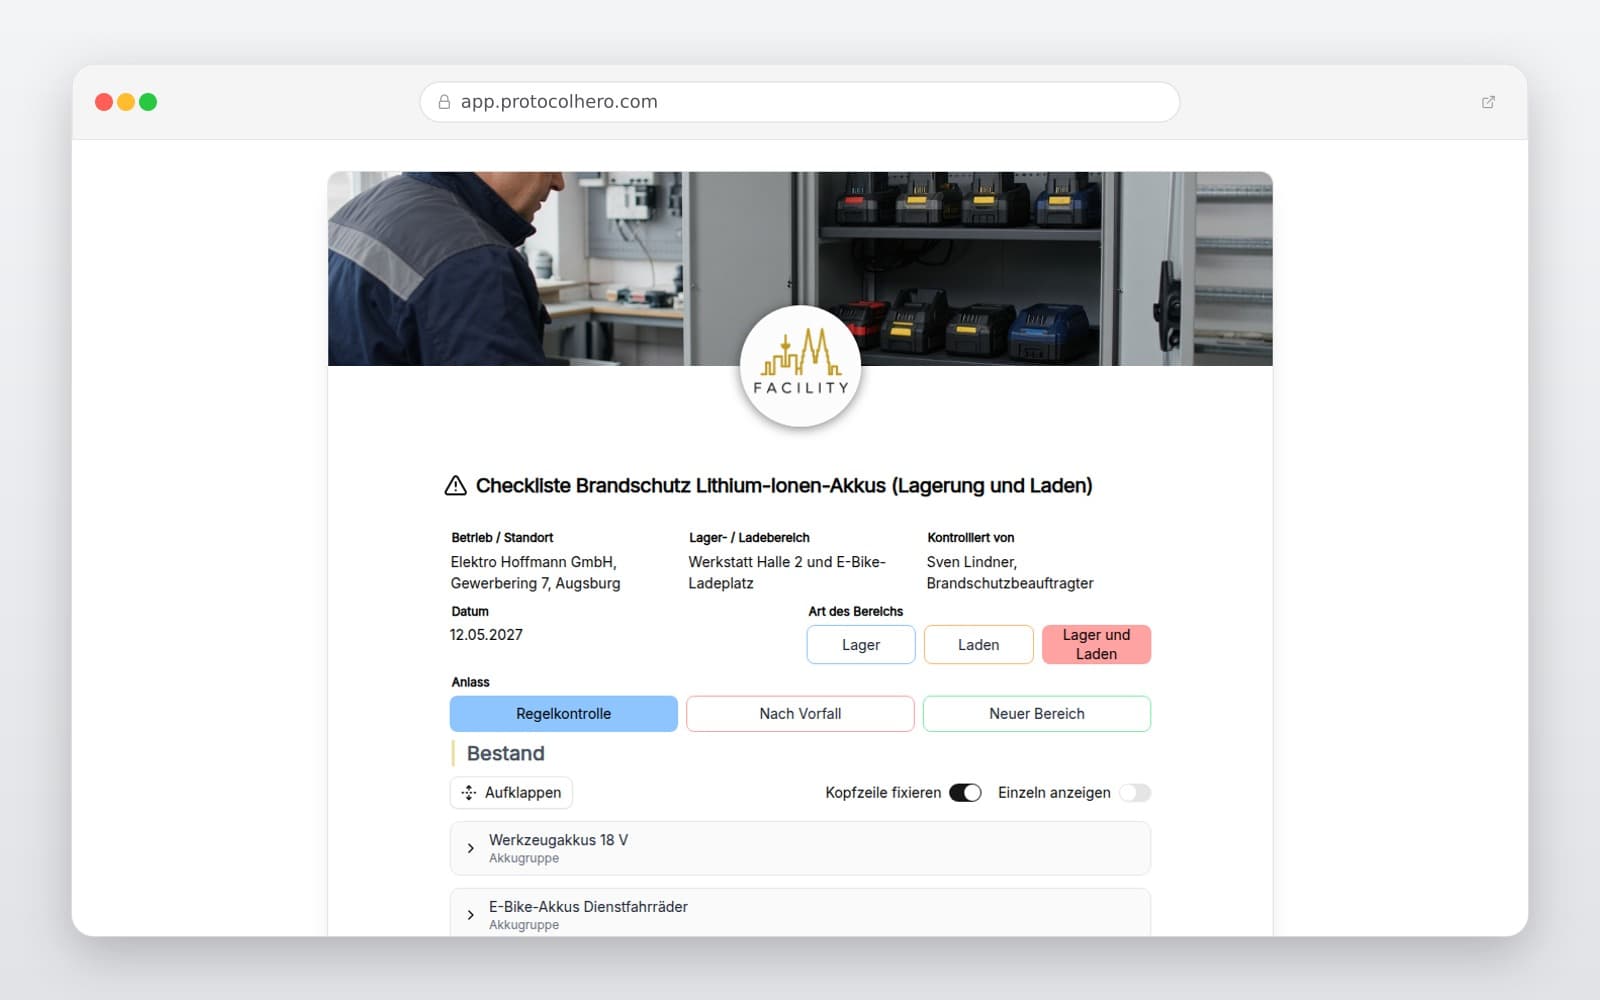Click the Aufklappen button
The height and width of the screenshot is (1000, 1600).
(511, 793)
